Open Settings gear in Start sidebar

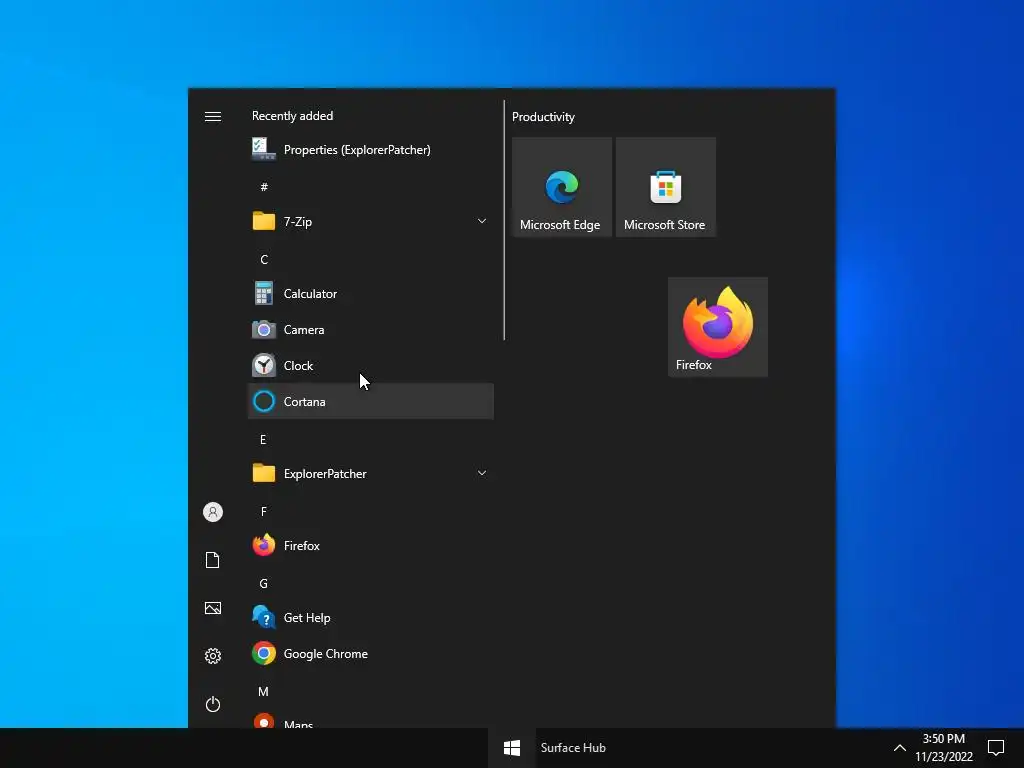pyautogui.click(x=213, y=656)
